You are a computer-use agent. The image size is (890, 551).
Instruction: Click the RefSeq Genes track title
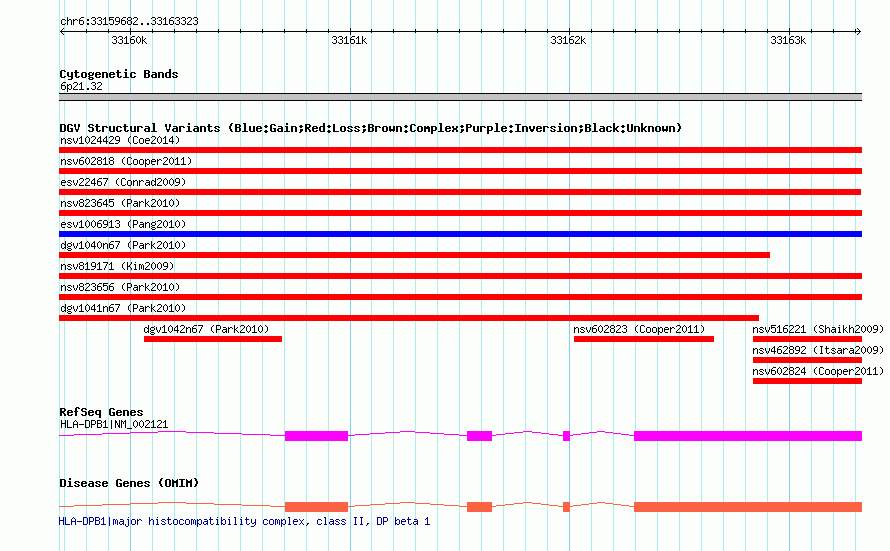pyautogui.click(x=101, y=412)
